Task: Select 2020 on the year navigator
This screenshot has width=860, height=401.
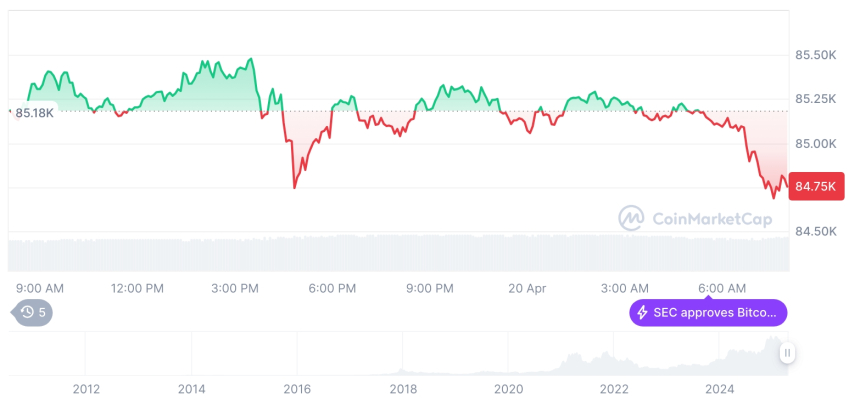Action: [508, 388]
